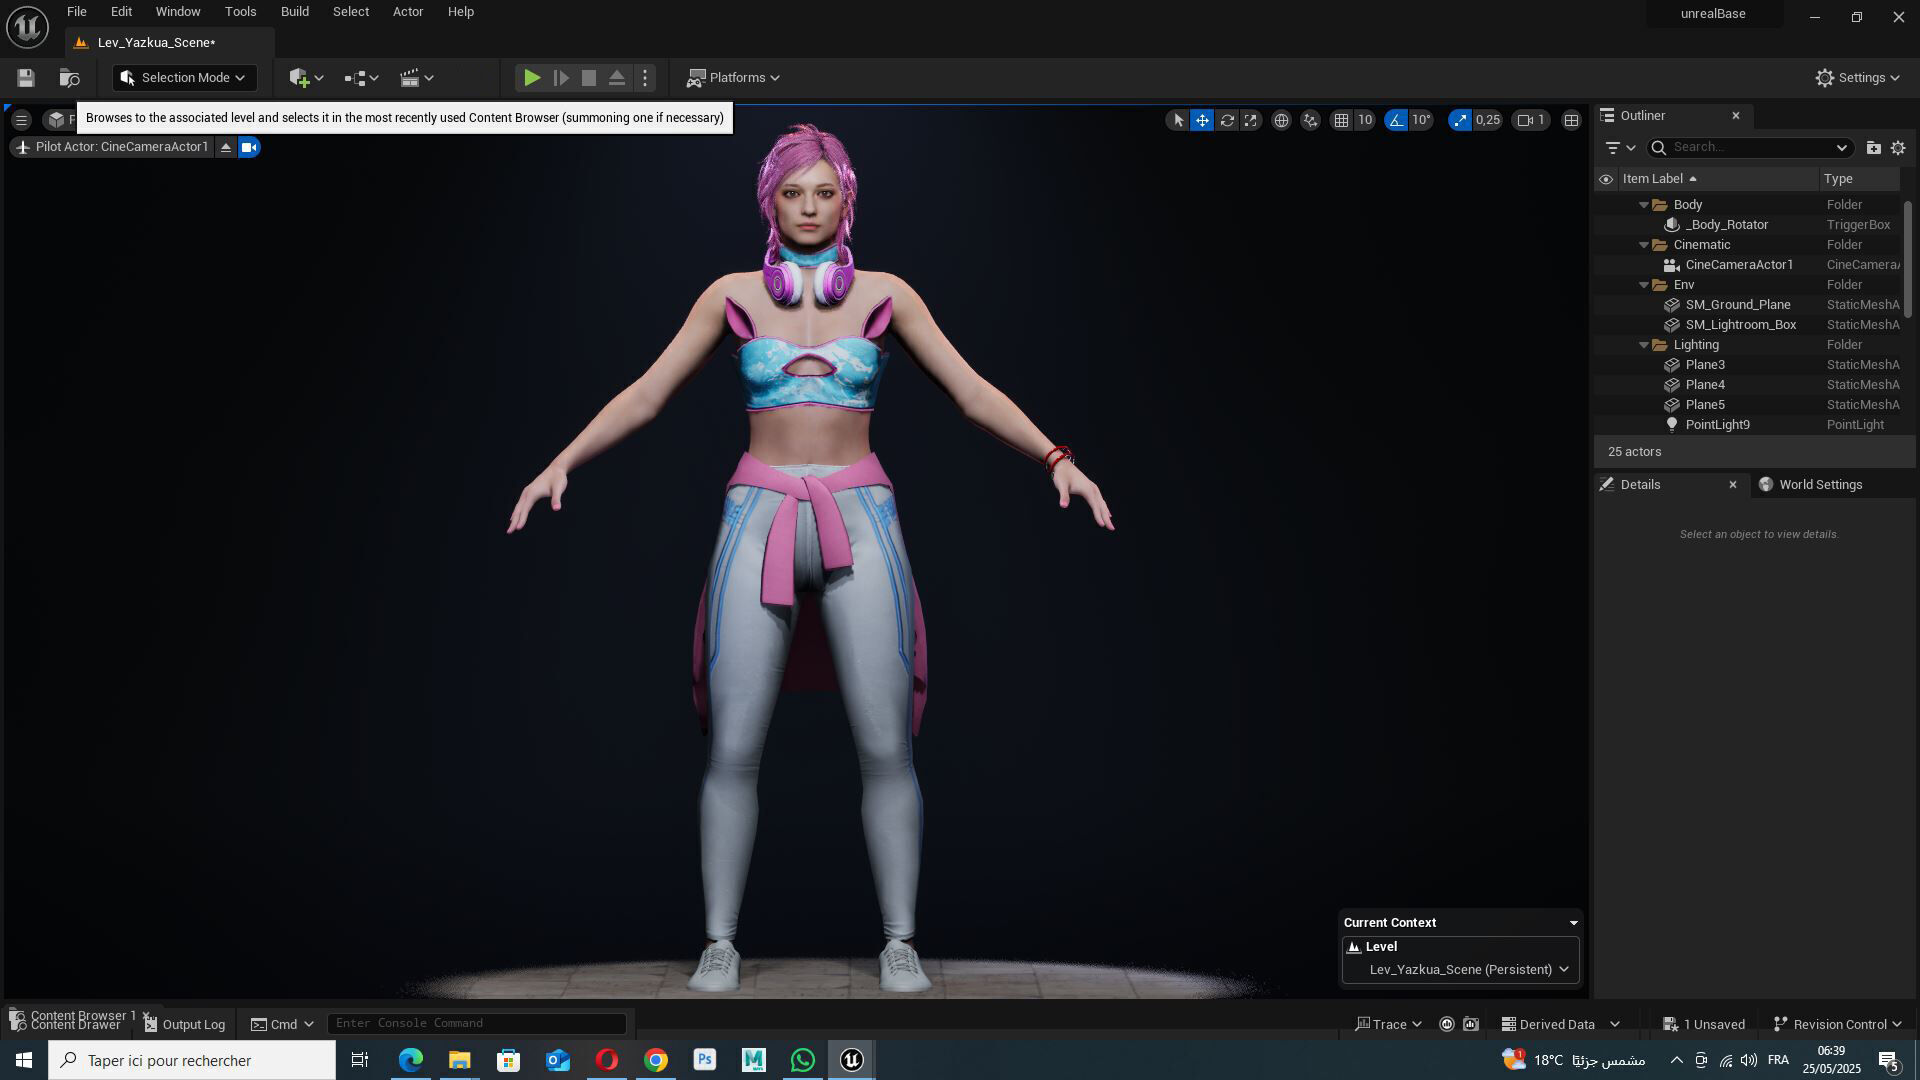
Task: Click the Outliner search field
Action: point(1754,147)
